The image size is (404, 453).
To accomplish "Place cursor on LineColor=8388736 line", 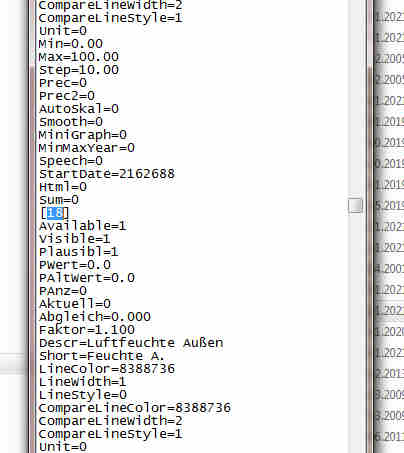I will pyautogui.click(x=107, y=369).
